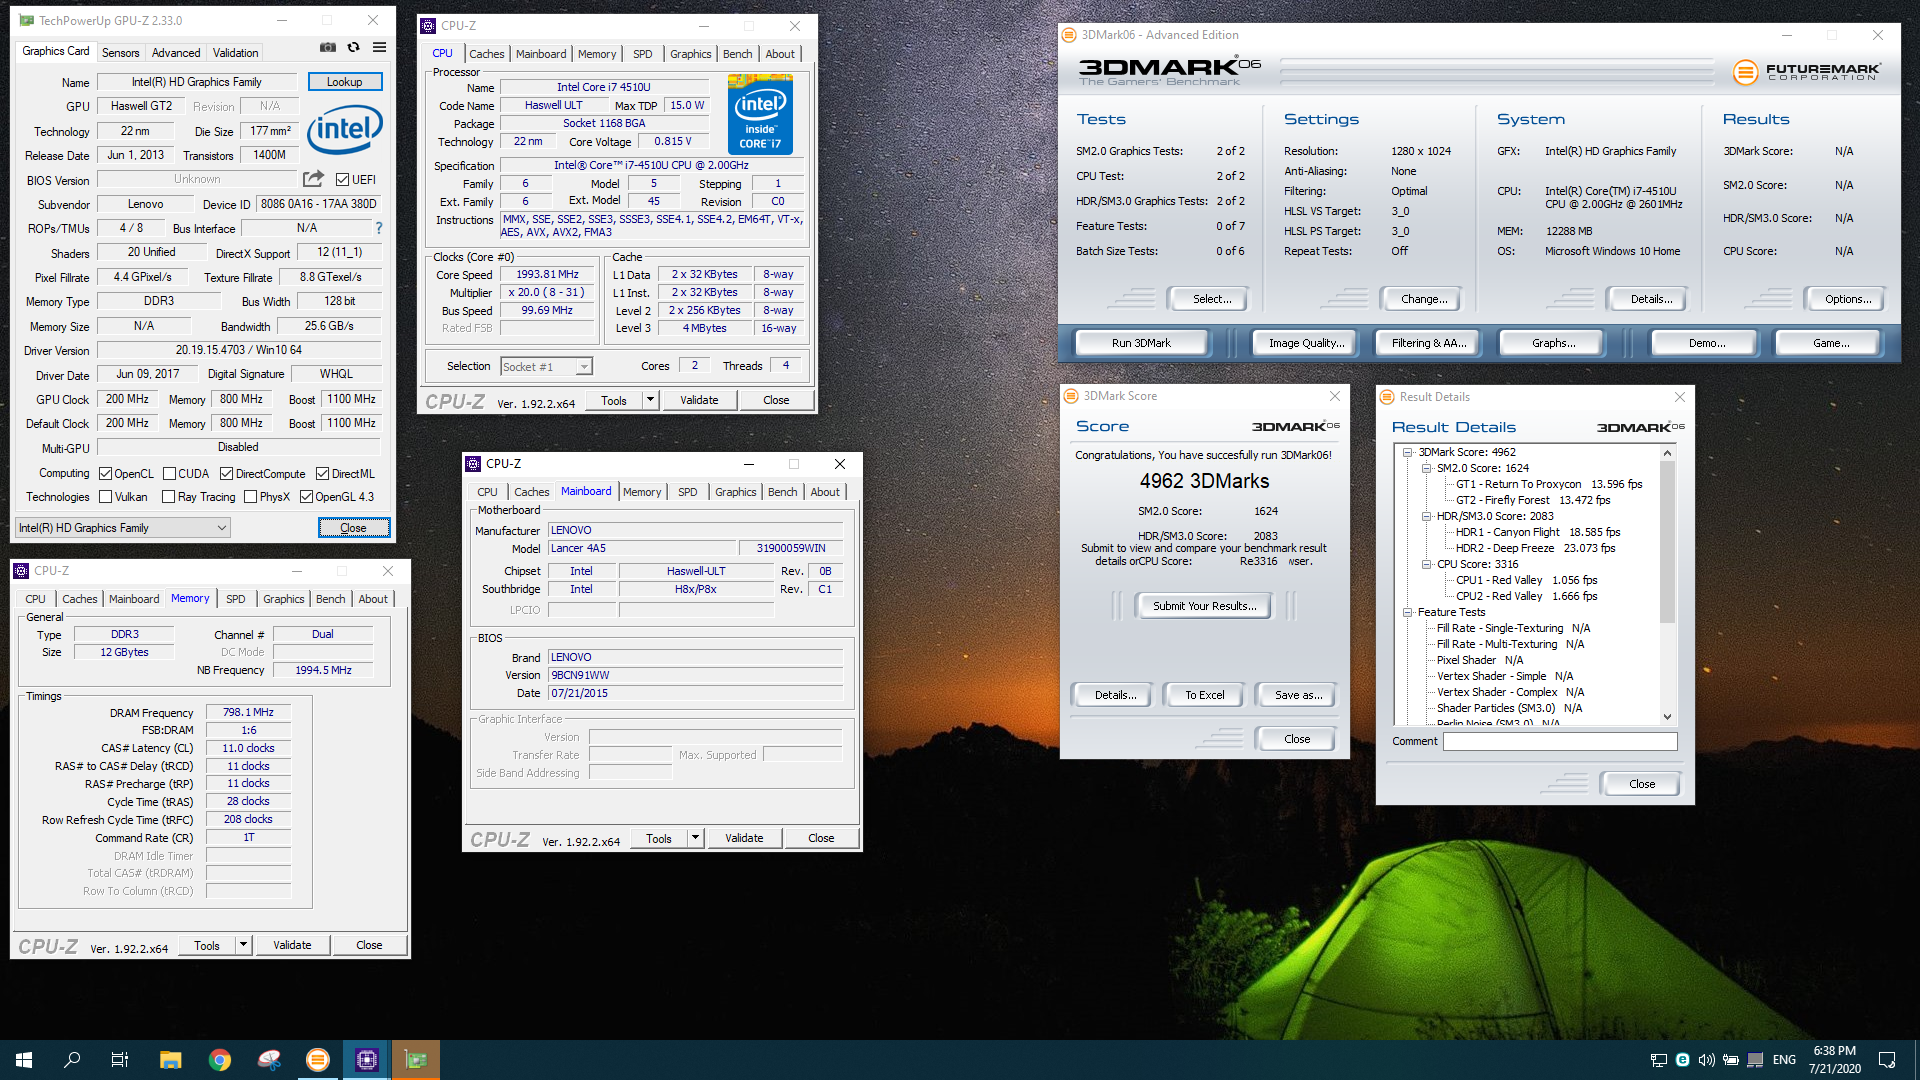Click the Lookup button in GPU-Z
Image resolution: width=1920 pixels, height=1080 pixels.
[345, 82]
